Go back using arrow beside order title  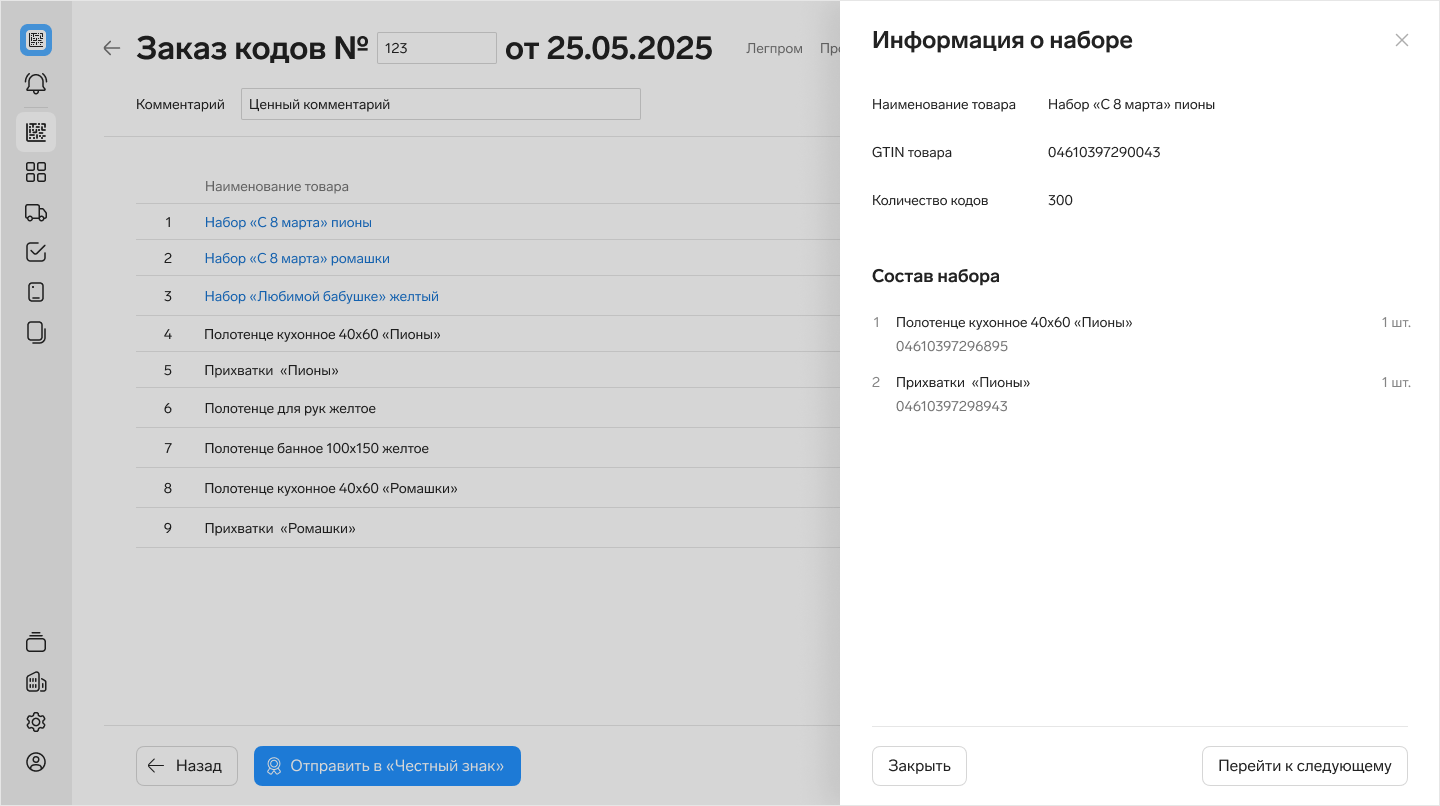pyautogui.click(x=112, y=48)
